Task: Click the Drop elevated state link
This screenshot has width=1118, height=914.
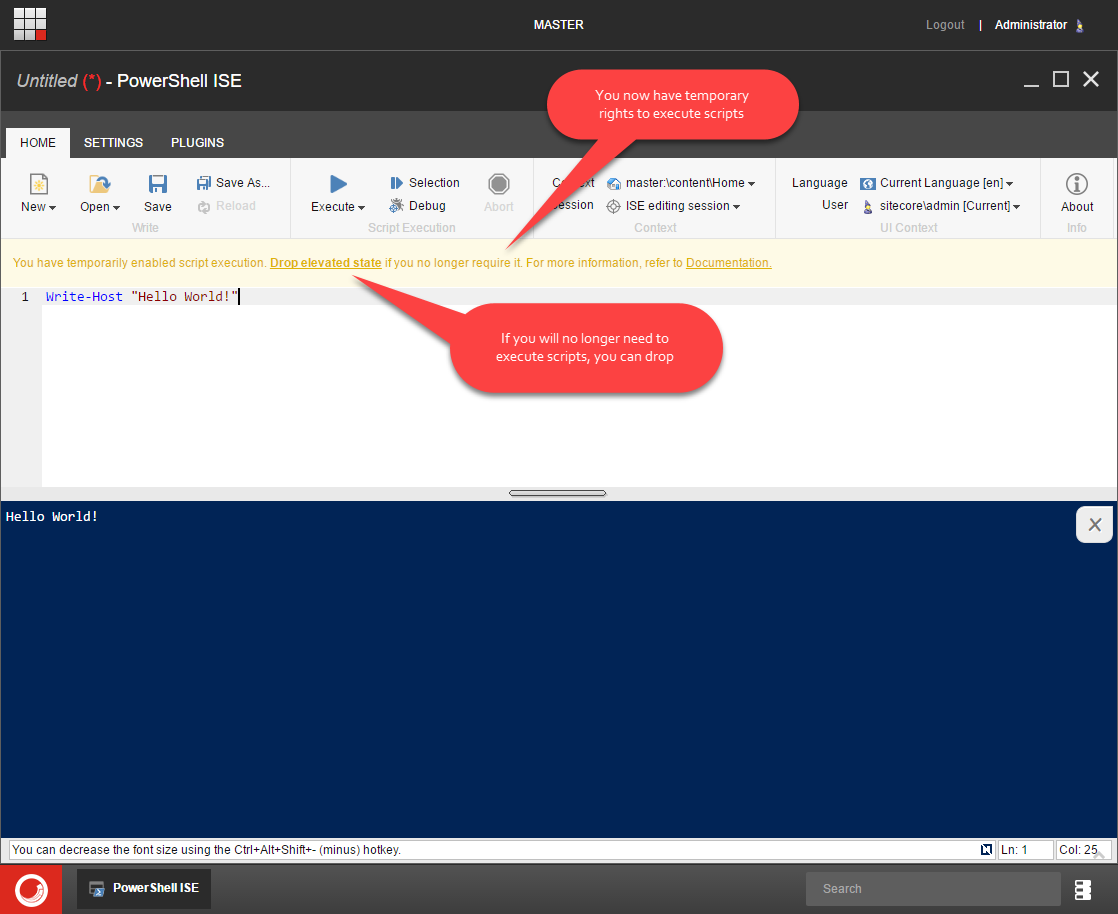Action: point(325,263)
